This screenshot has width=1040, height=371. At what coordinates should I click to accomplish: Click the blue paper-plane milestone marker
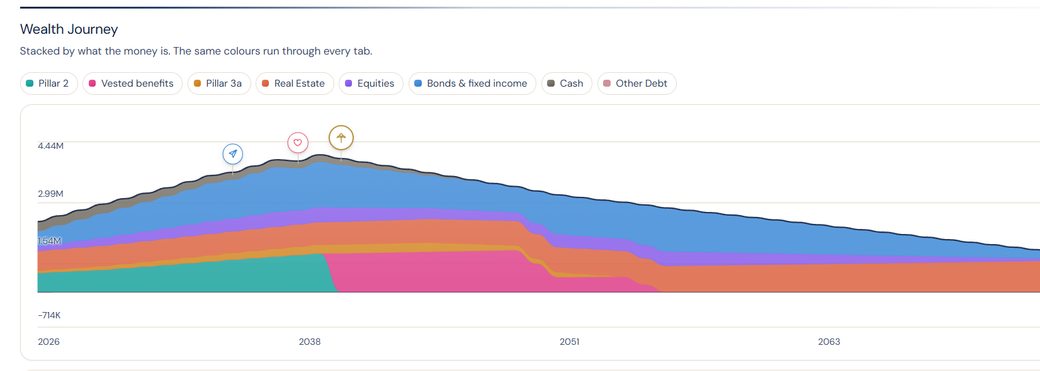(232, 153)
